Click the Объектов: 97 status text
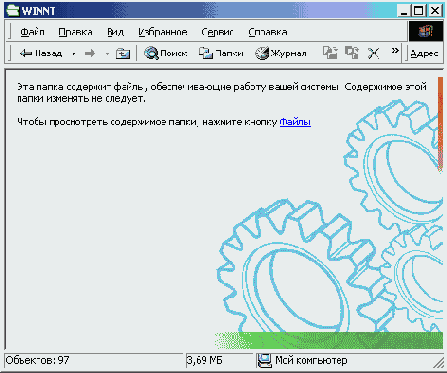Viewport: 447px width, 373px height. (x=37, y=360)
